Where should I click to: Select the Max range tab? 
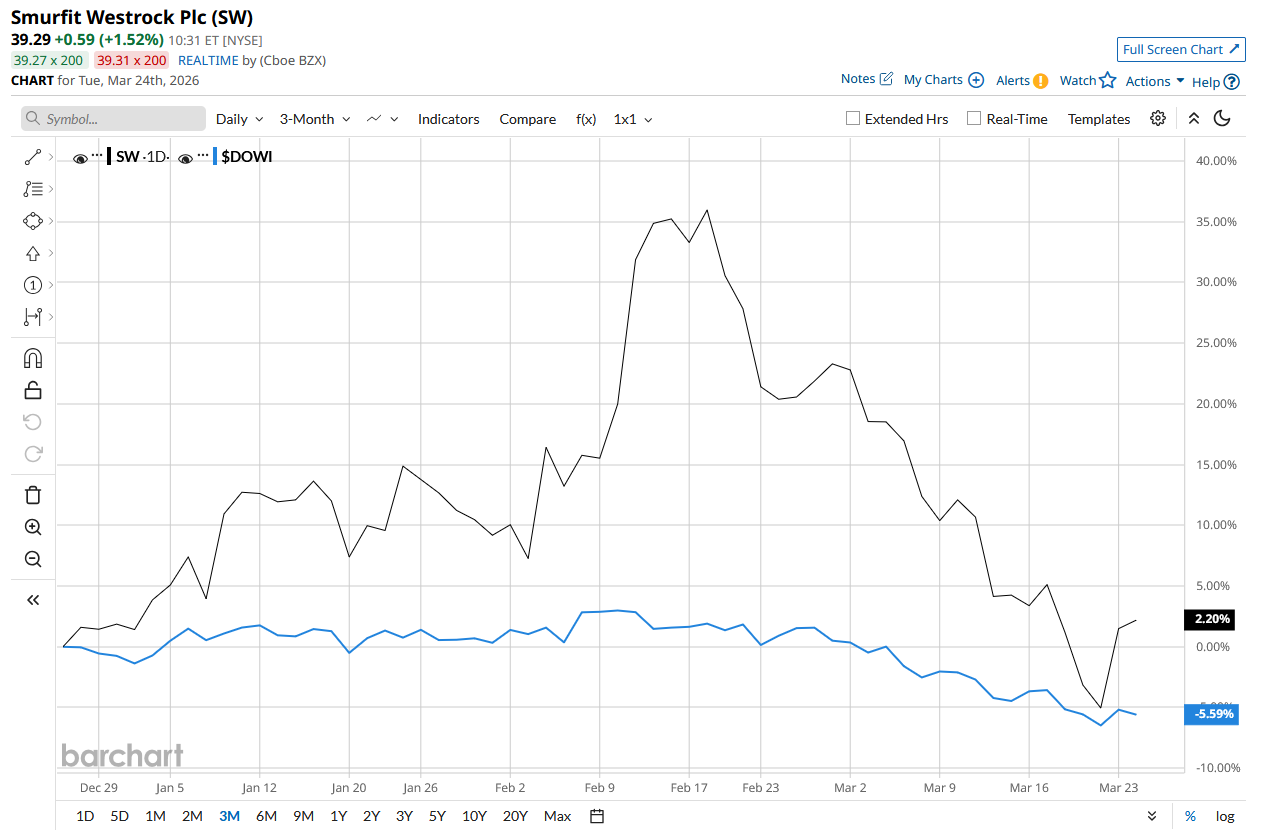coord(557,816)
